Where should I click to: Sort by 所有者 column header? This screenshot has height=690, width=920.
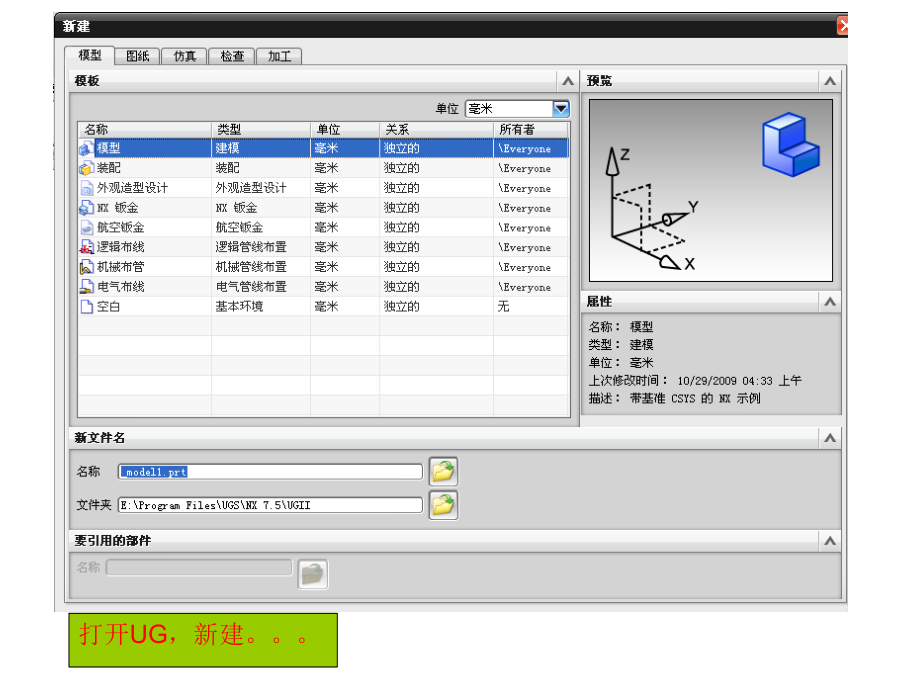pyautogui.click(x=531, y=130)
